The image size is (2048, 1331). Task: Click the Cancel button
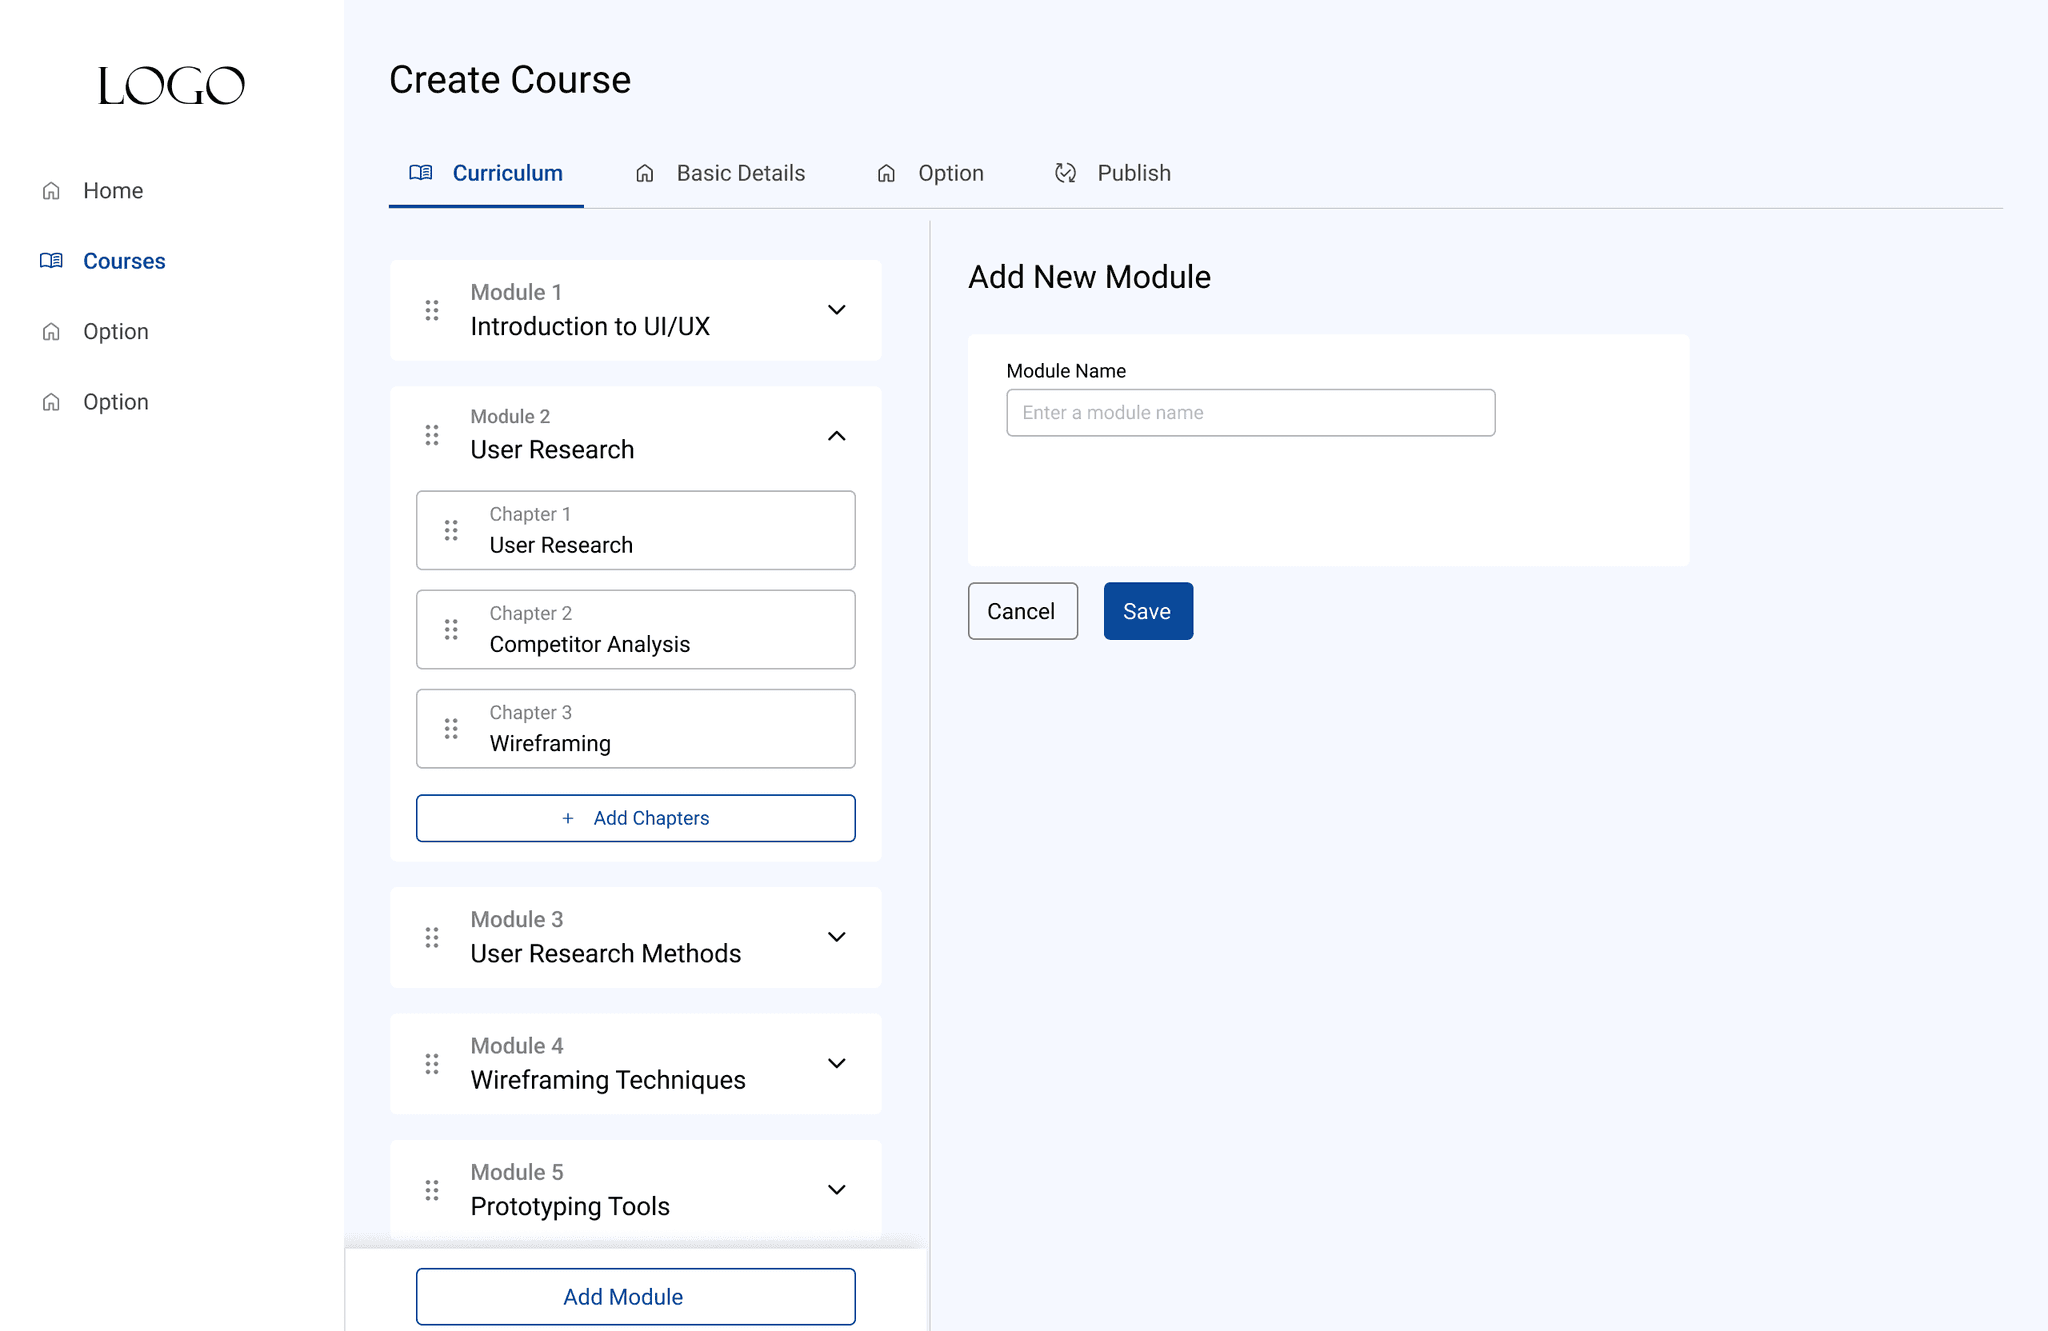(x=1022, y=611)
